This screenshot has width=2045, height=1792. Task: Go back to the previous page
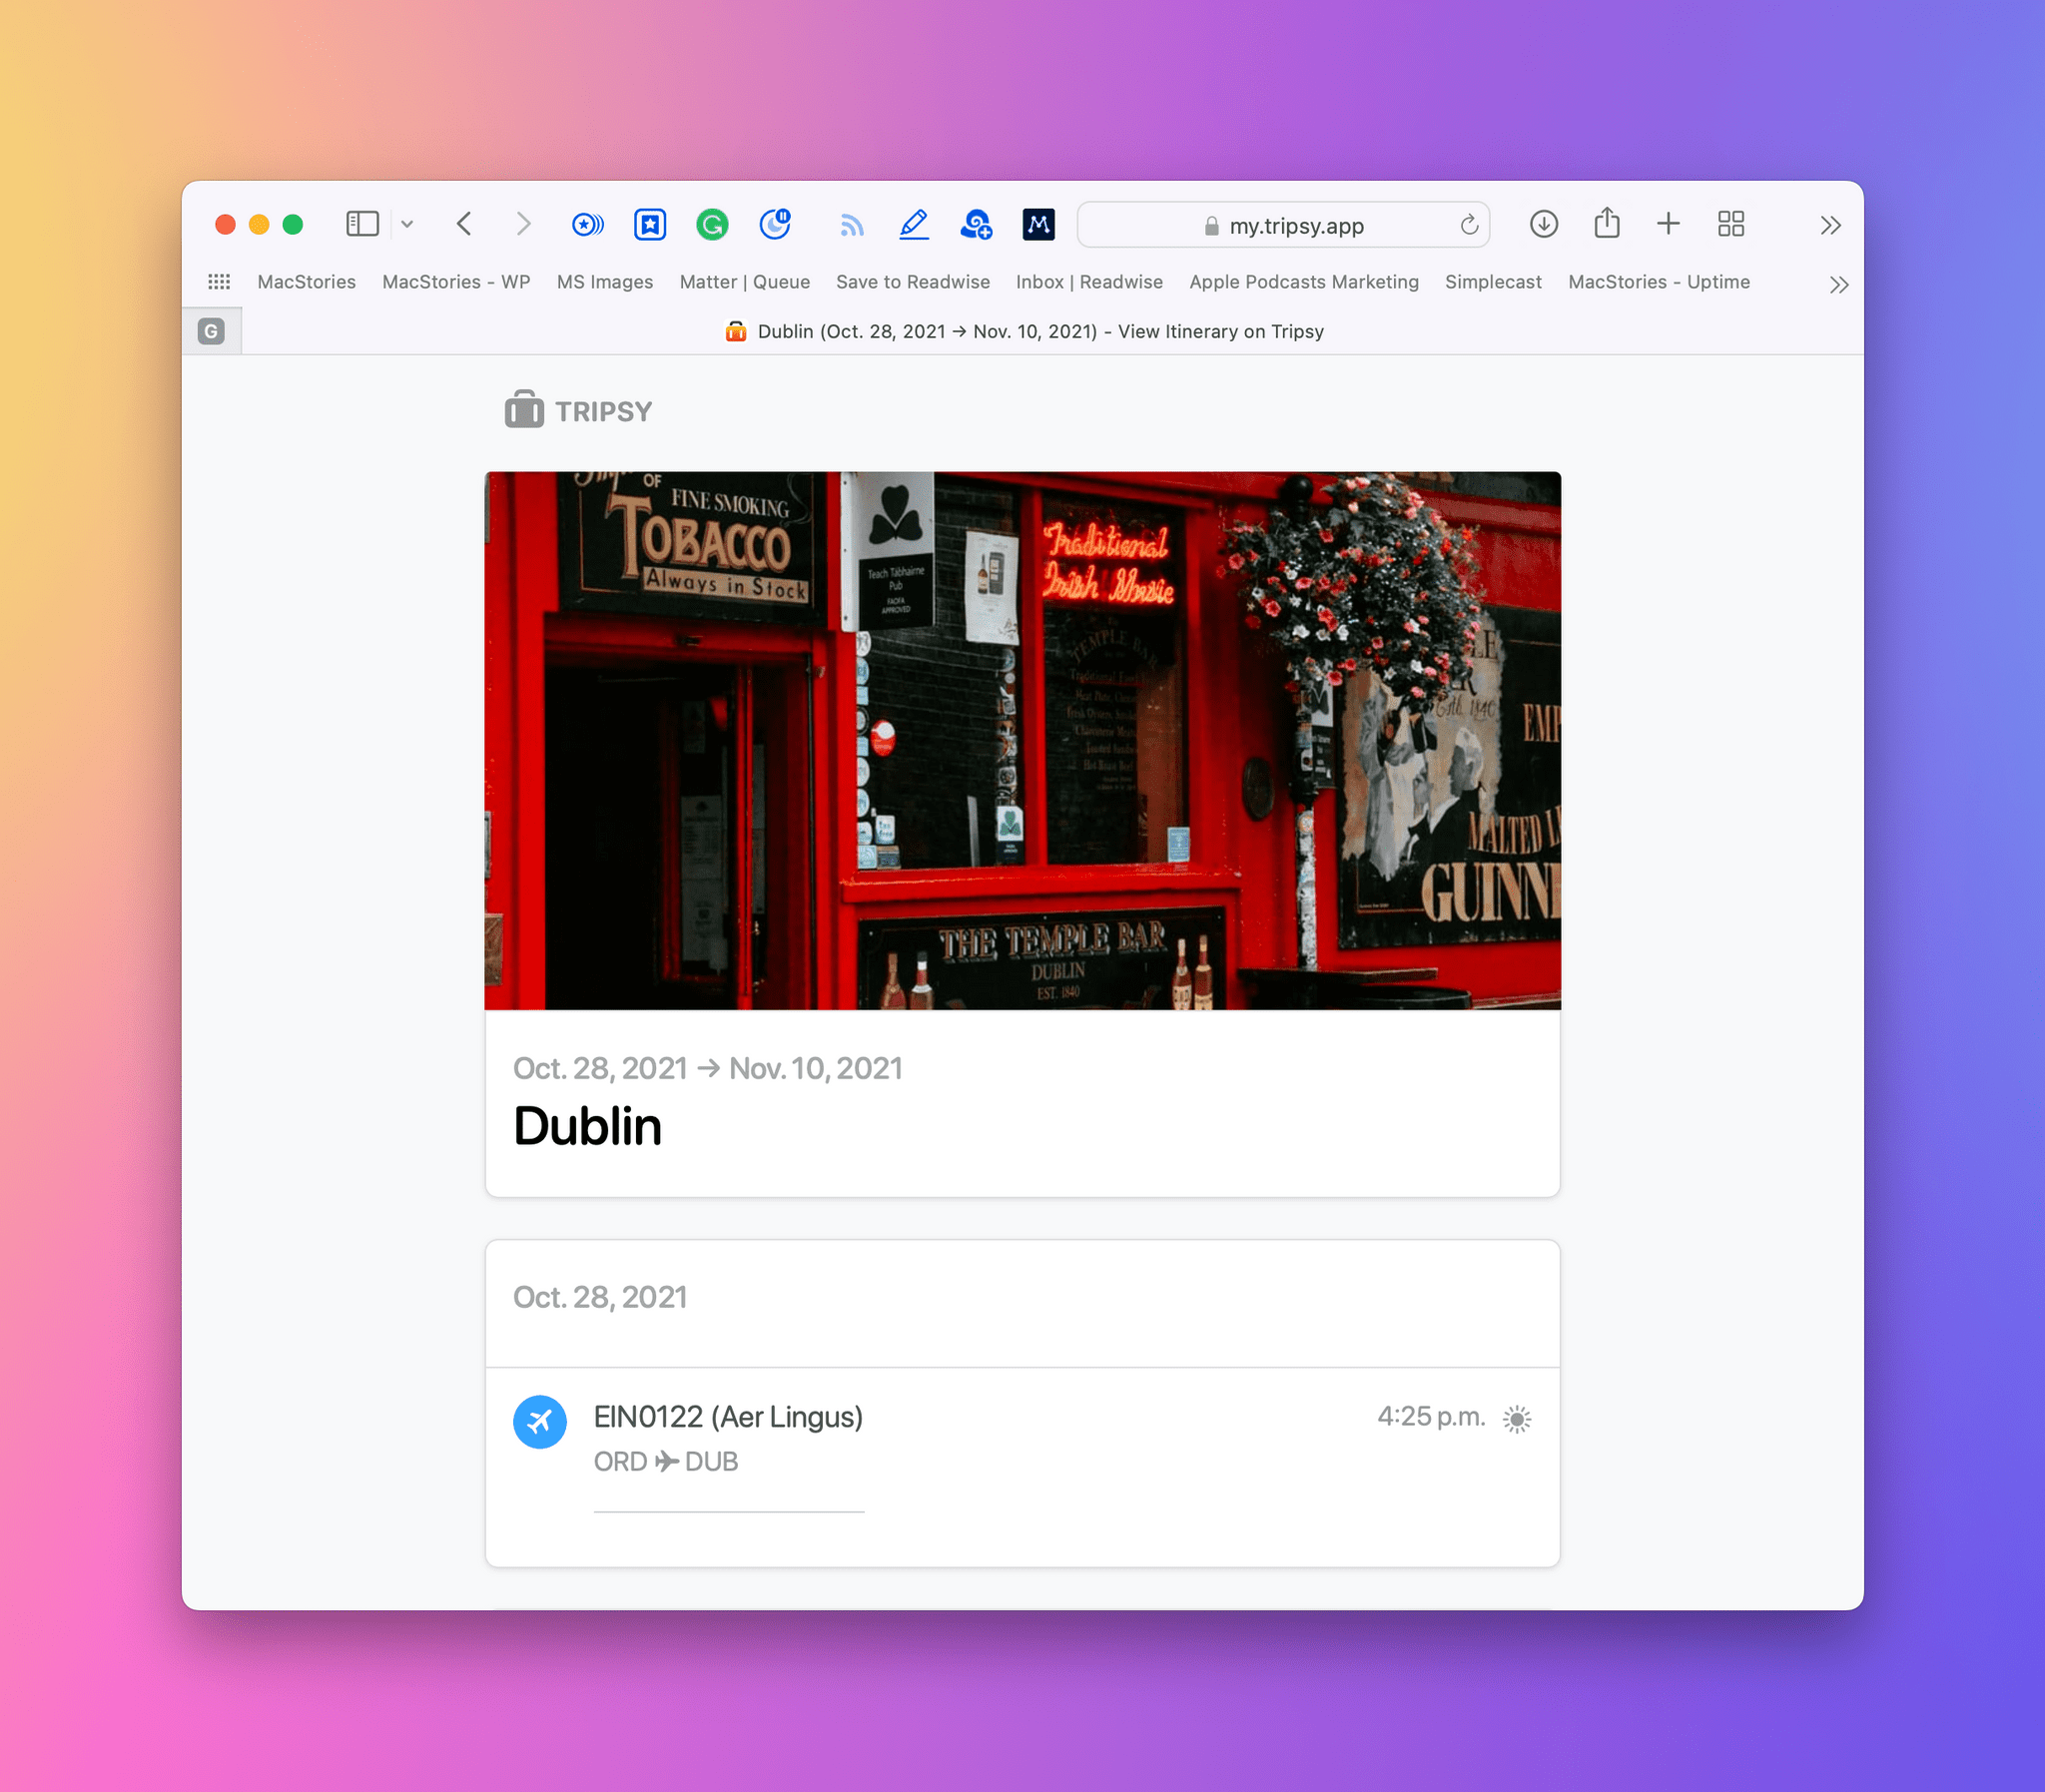point(464,224)
